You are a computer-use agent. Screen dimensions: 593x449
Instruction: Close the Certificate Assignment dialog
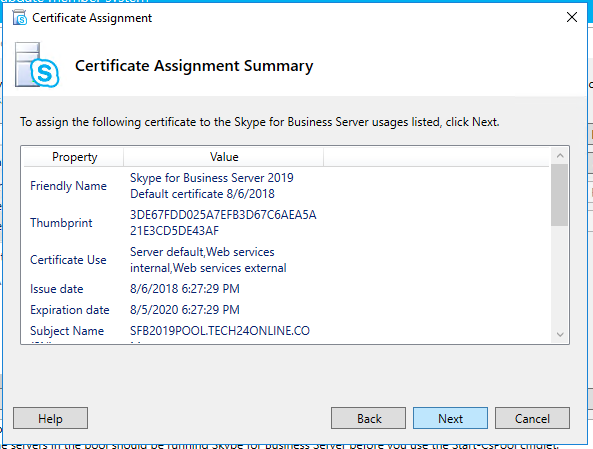click(572, 17)
